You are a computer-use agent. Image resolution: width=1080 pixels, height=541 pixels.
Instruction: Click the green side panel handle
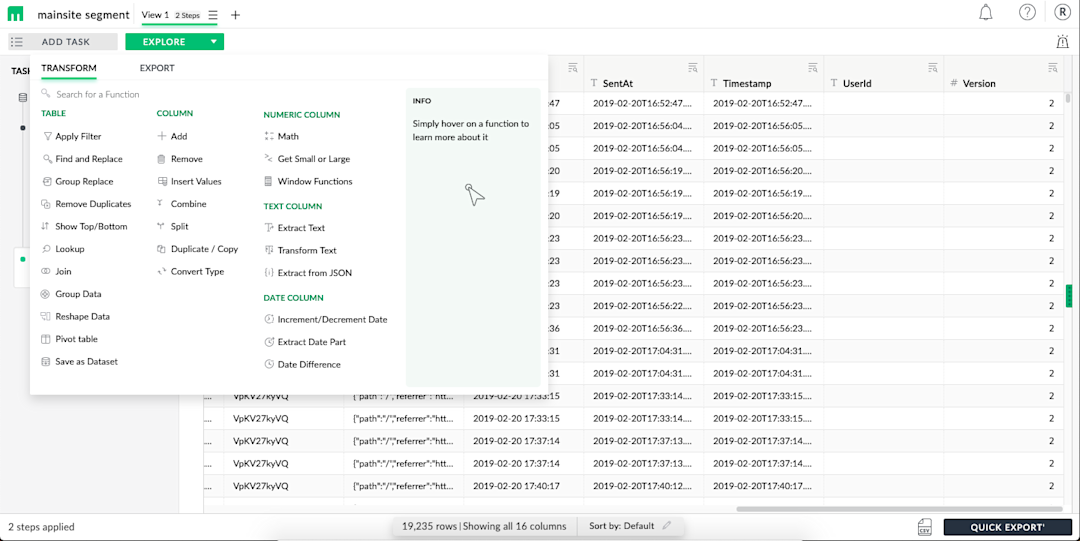[x=1069, y=296]
